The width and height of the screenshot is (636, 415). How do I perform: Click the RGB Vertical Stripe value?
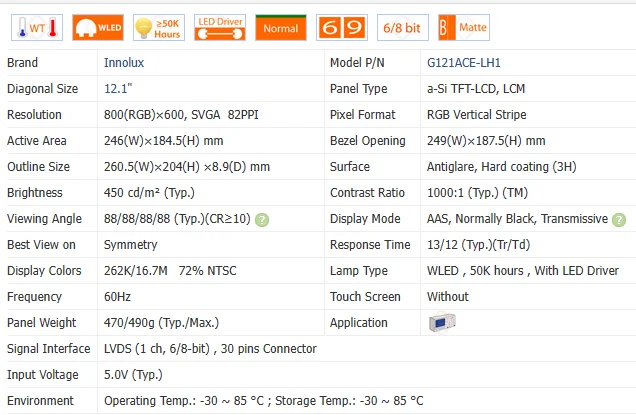(x=477, y=115)
